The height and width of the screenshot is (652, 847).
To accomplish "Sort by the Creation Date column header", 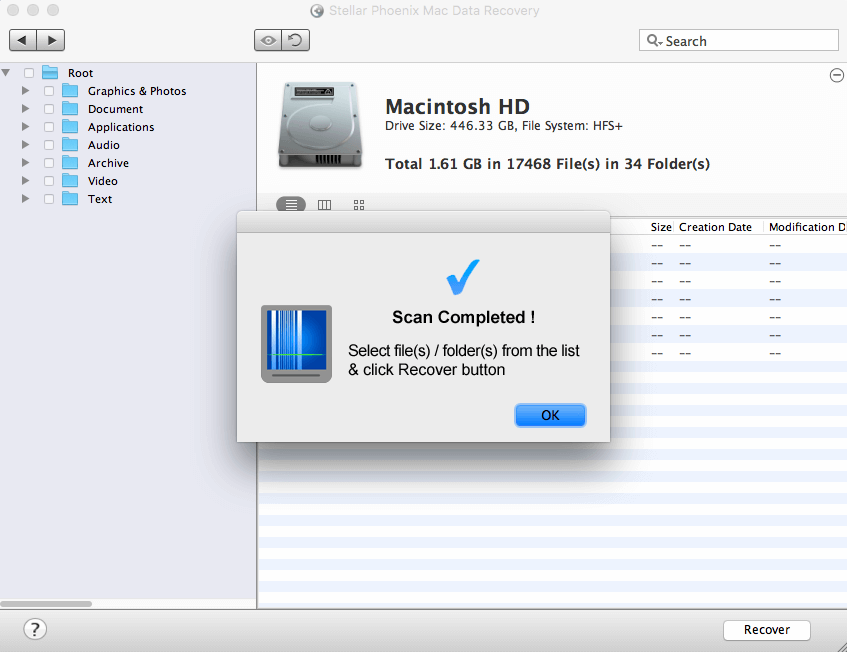I will [x=715, y=227].
